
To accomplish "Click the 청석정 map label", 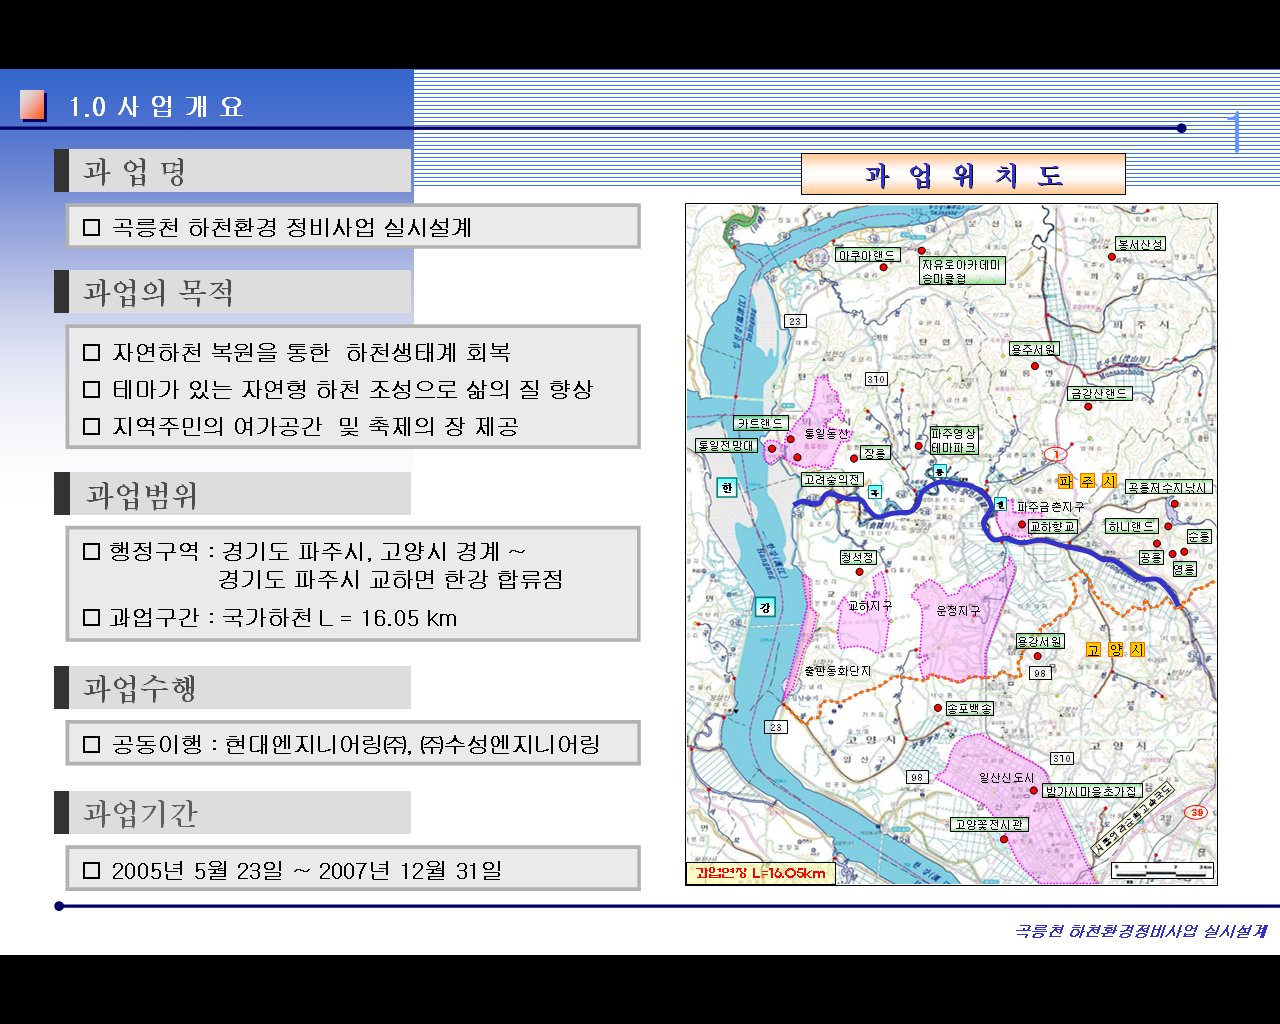I will [858, 557].
